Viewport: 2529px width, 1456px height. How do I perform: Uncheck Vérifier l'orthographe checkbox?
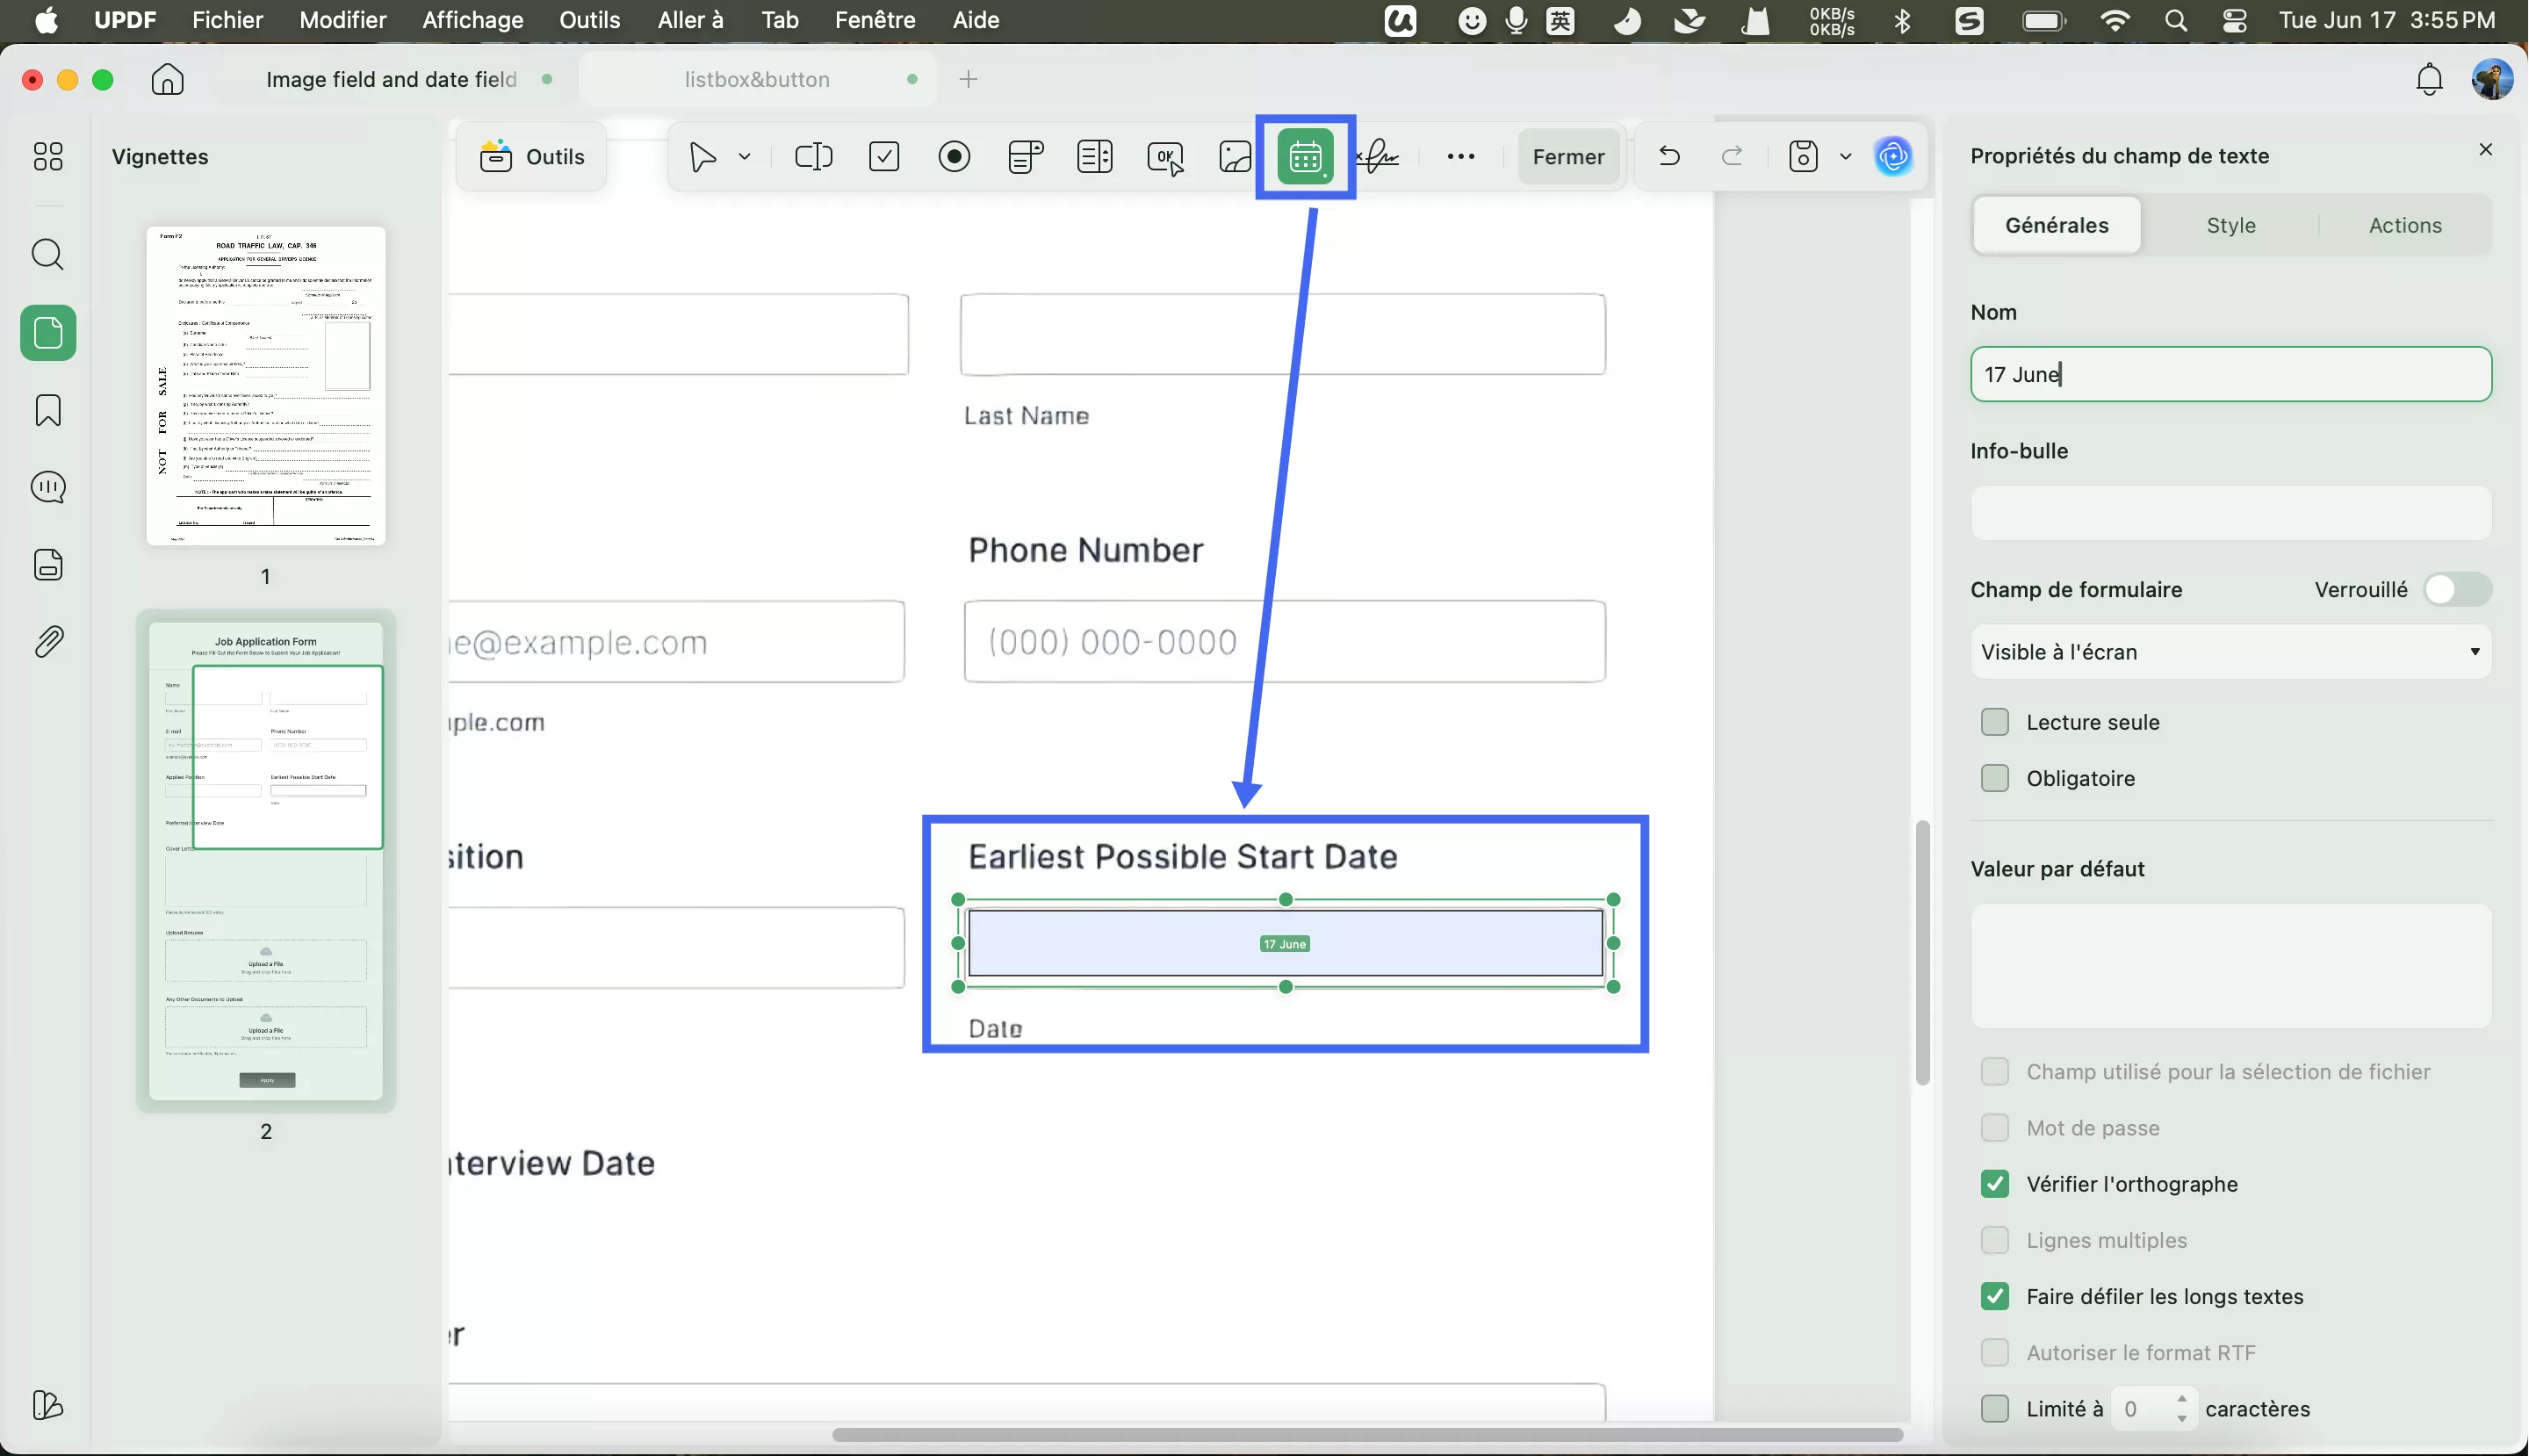click(x=1994, y=1184)
